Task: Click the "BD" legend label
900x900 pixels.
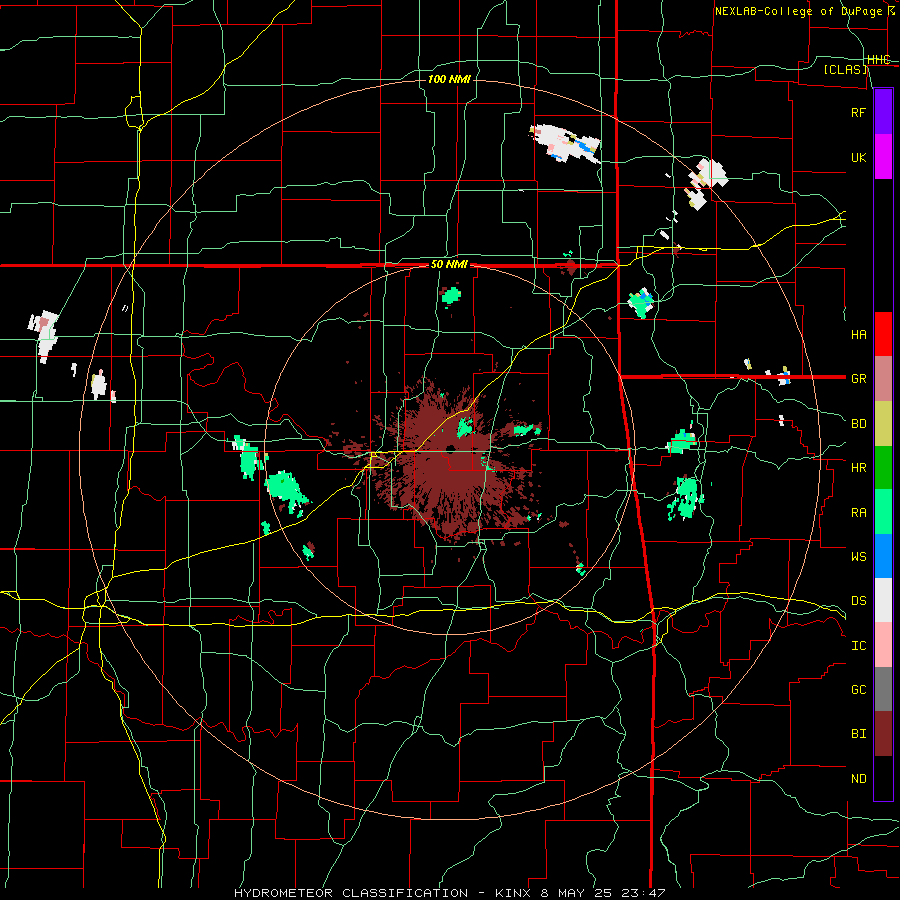Action: pyautogui.click(x=858, y=424)
